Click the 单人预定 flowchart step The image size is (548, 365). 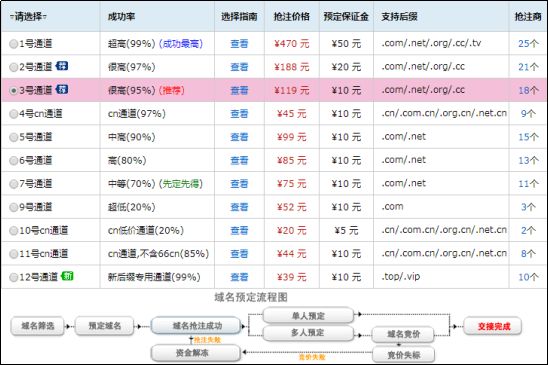(308, 316)
